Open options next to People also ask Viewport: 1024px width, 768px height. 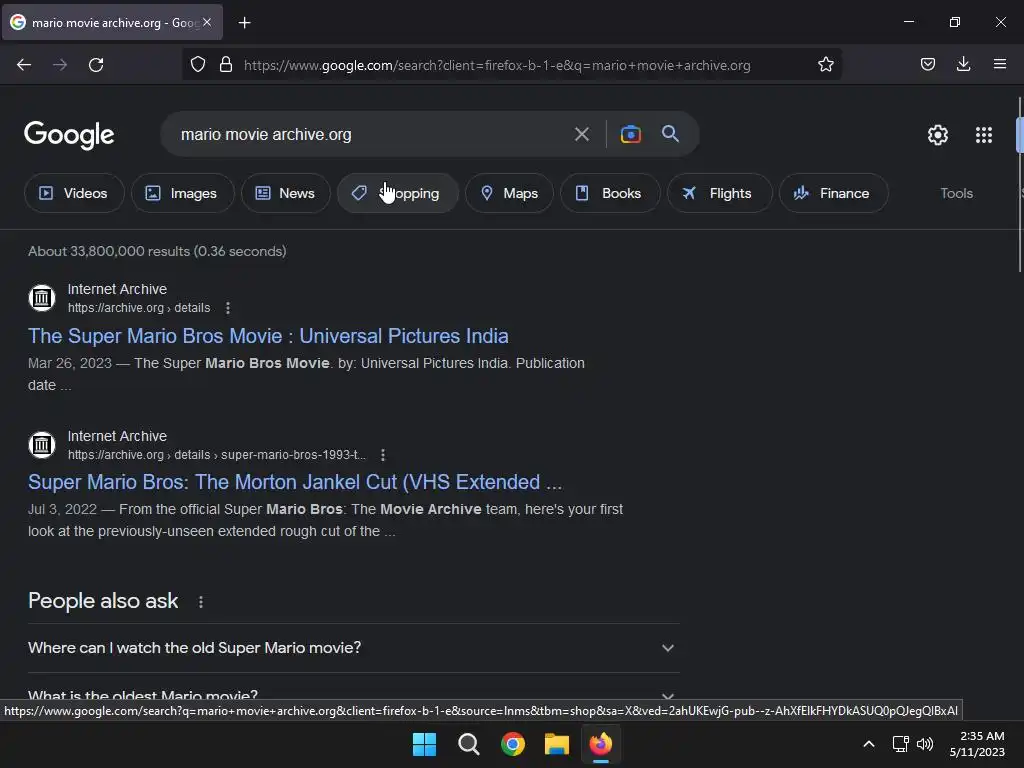[201, 602]
